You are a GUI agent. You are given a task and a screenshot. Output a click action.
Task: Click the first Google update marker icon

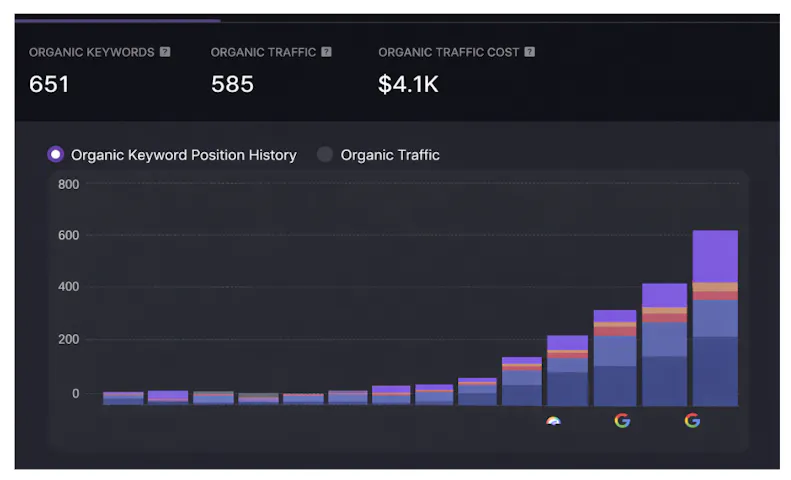pyautogui.click(x=623, y=421)
